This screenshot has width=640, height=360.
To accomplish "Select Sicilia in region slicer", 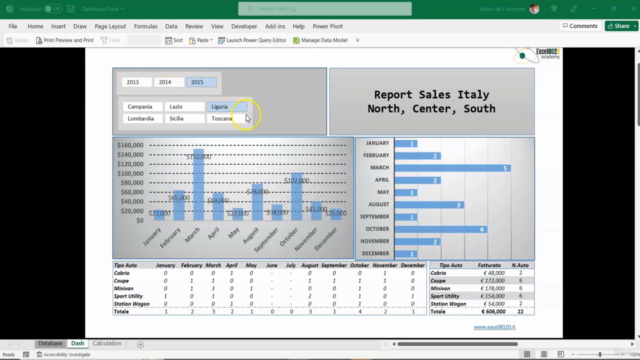I will click(x=184, y=118).
